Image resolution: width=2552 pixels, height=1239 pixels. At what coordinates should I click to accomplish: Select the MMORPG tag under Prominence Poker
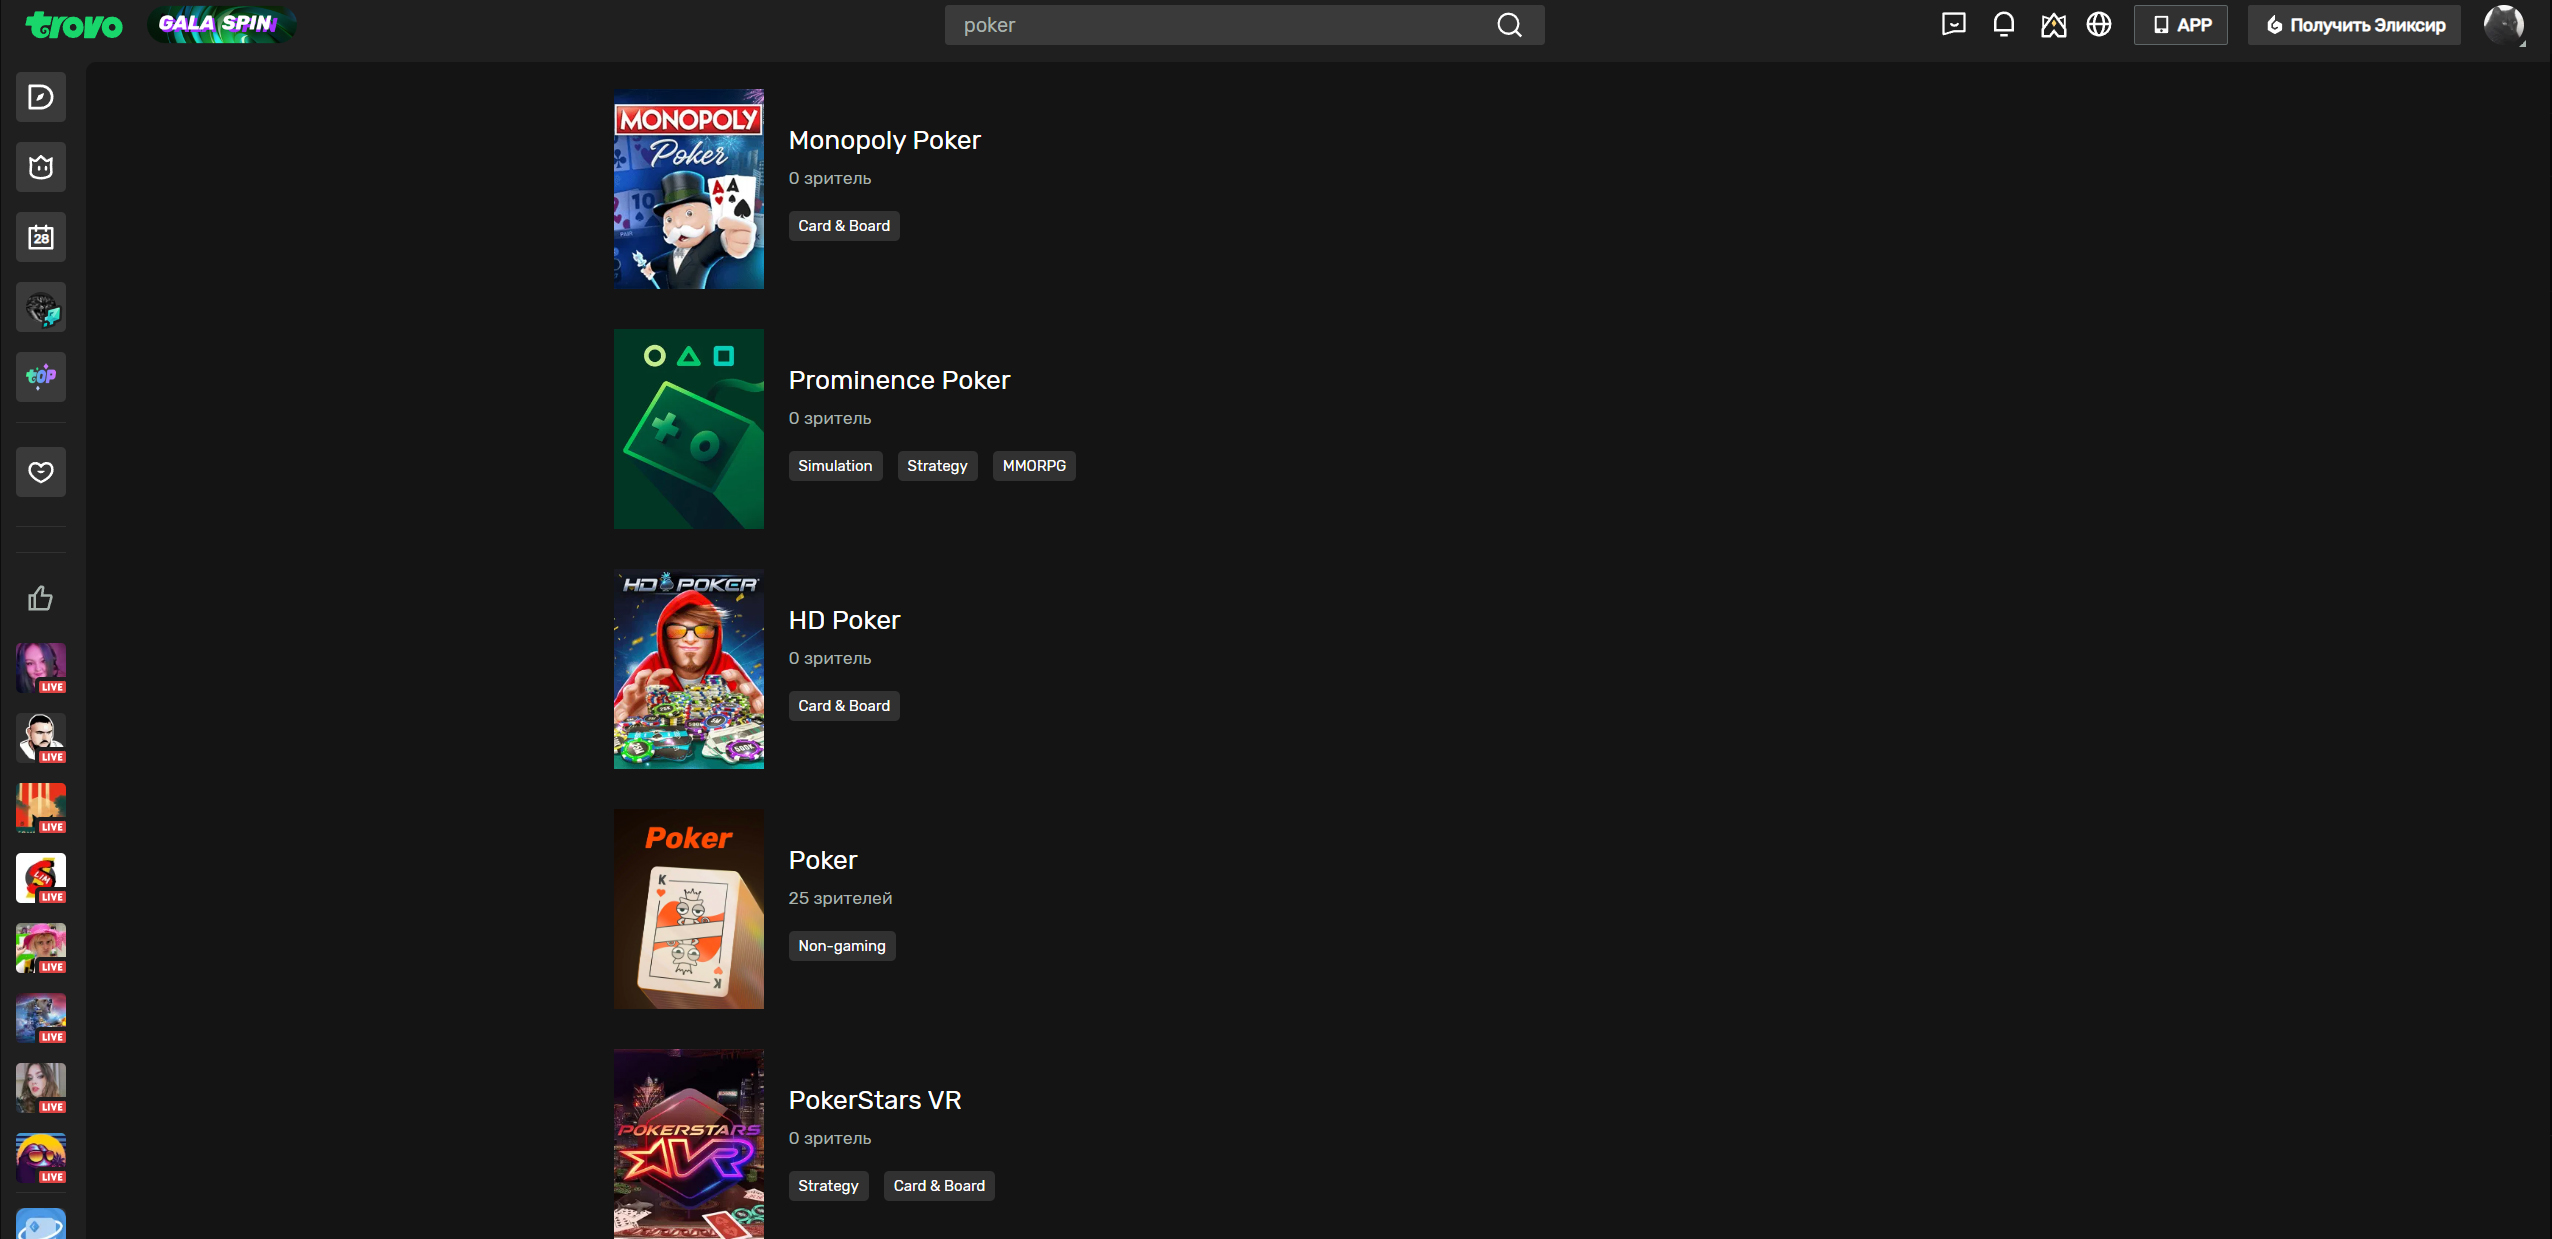click(1033, 466)
